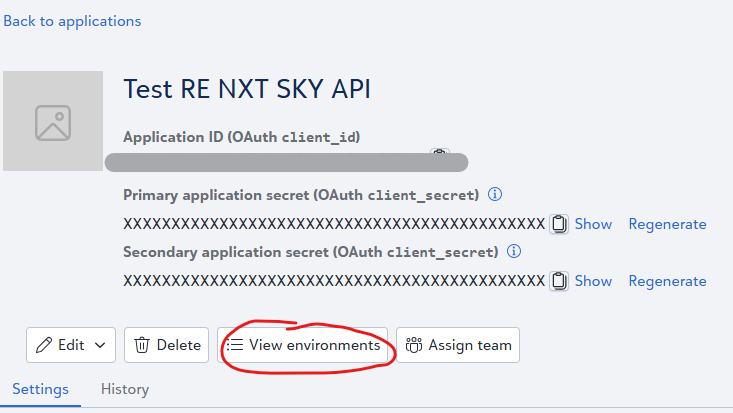Click the Application ID (OAuth client_id) label
The image size is (733, 413).
point(242,137)
